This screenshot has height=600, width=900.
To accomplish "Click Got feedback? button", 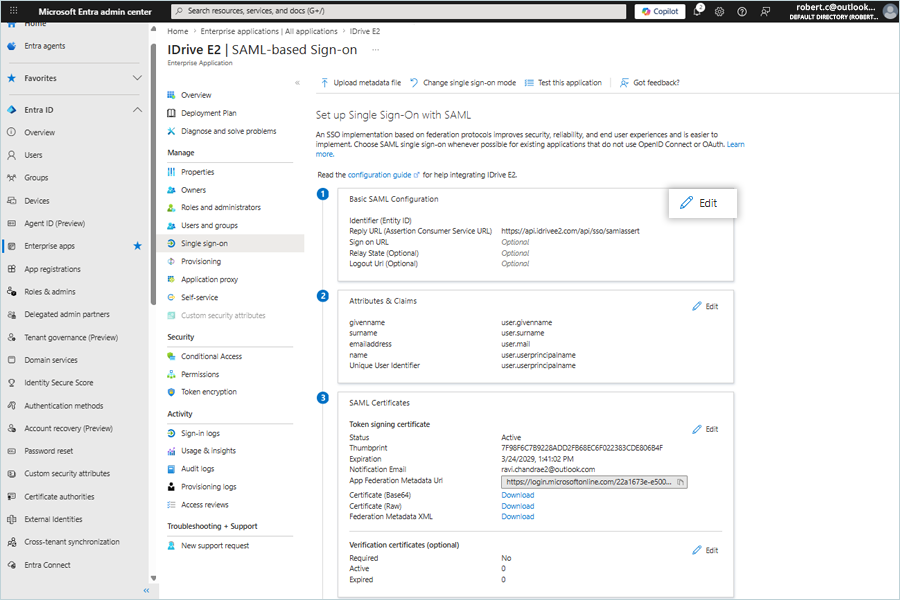I will (x=649, y=83).
